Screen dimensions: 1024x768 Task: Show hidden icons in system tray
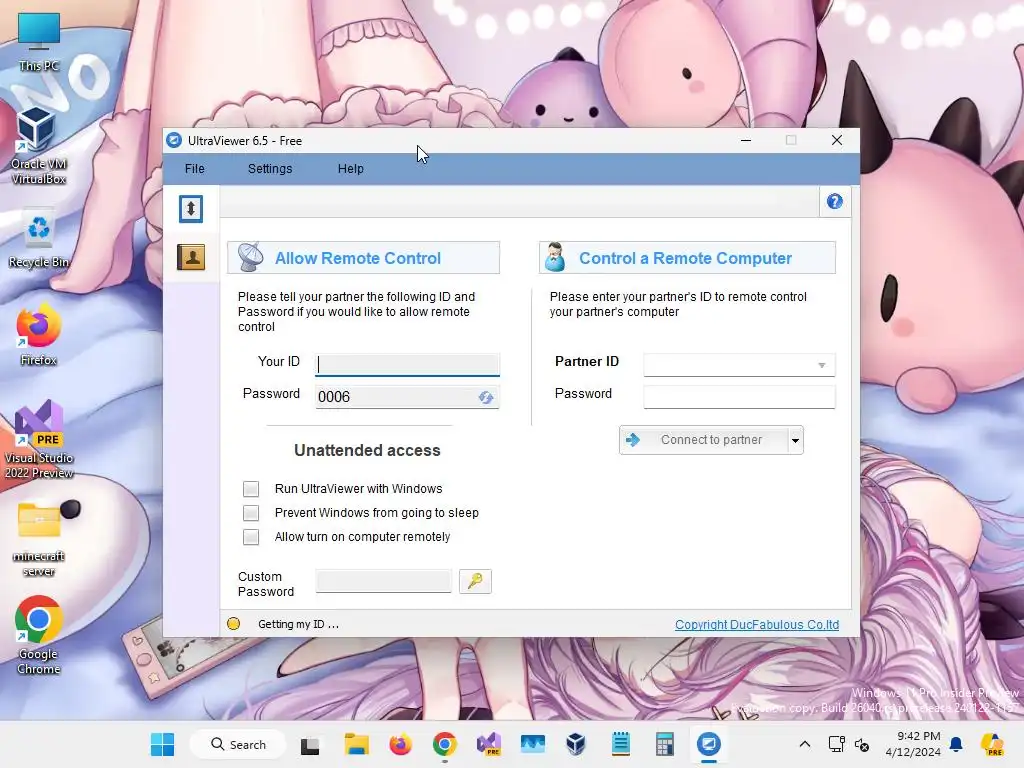tap(805, 744)
